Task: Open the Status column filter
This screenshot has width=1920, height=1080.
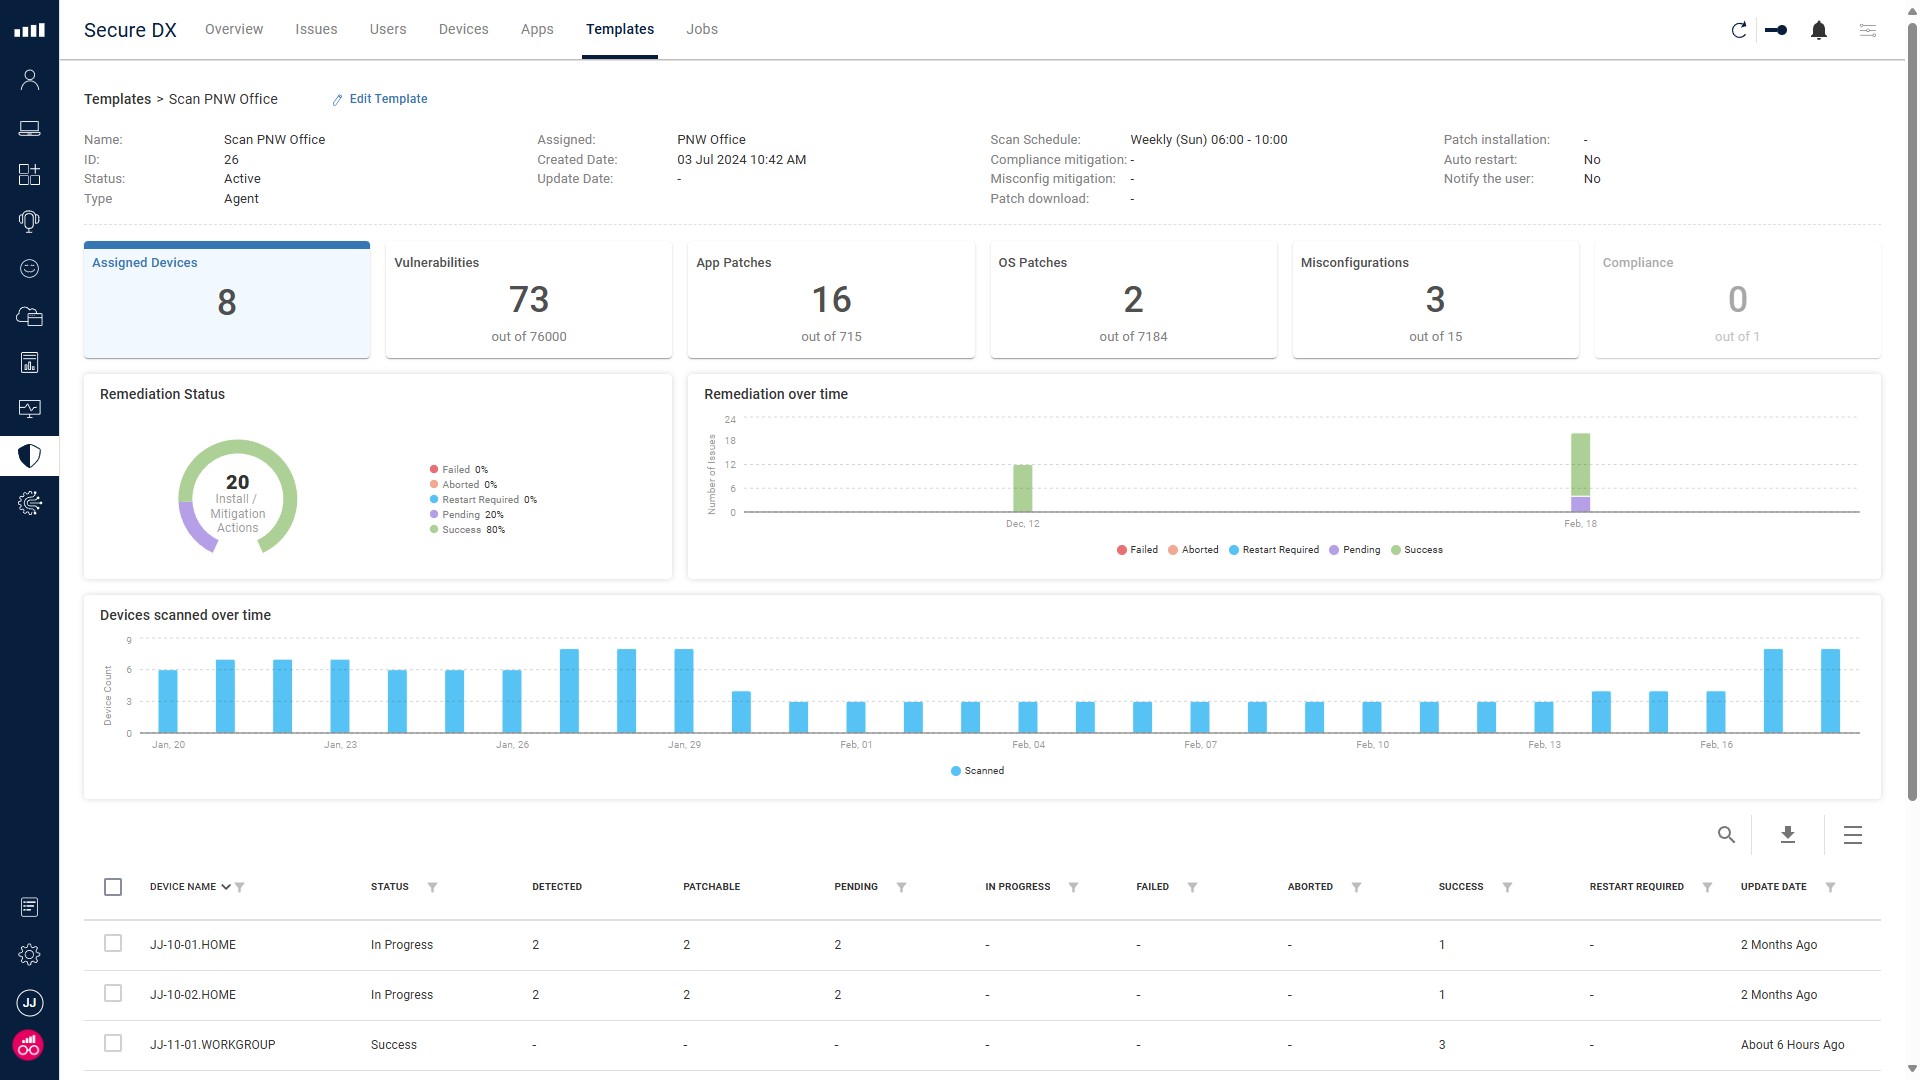Action: coord(432,887)
